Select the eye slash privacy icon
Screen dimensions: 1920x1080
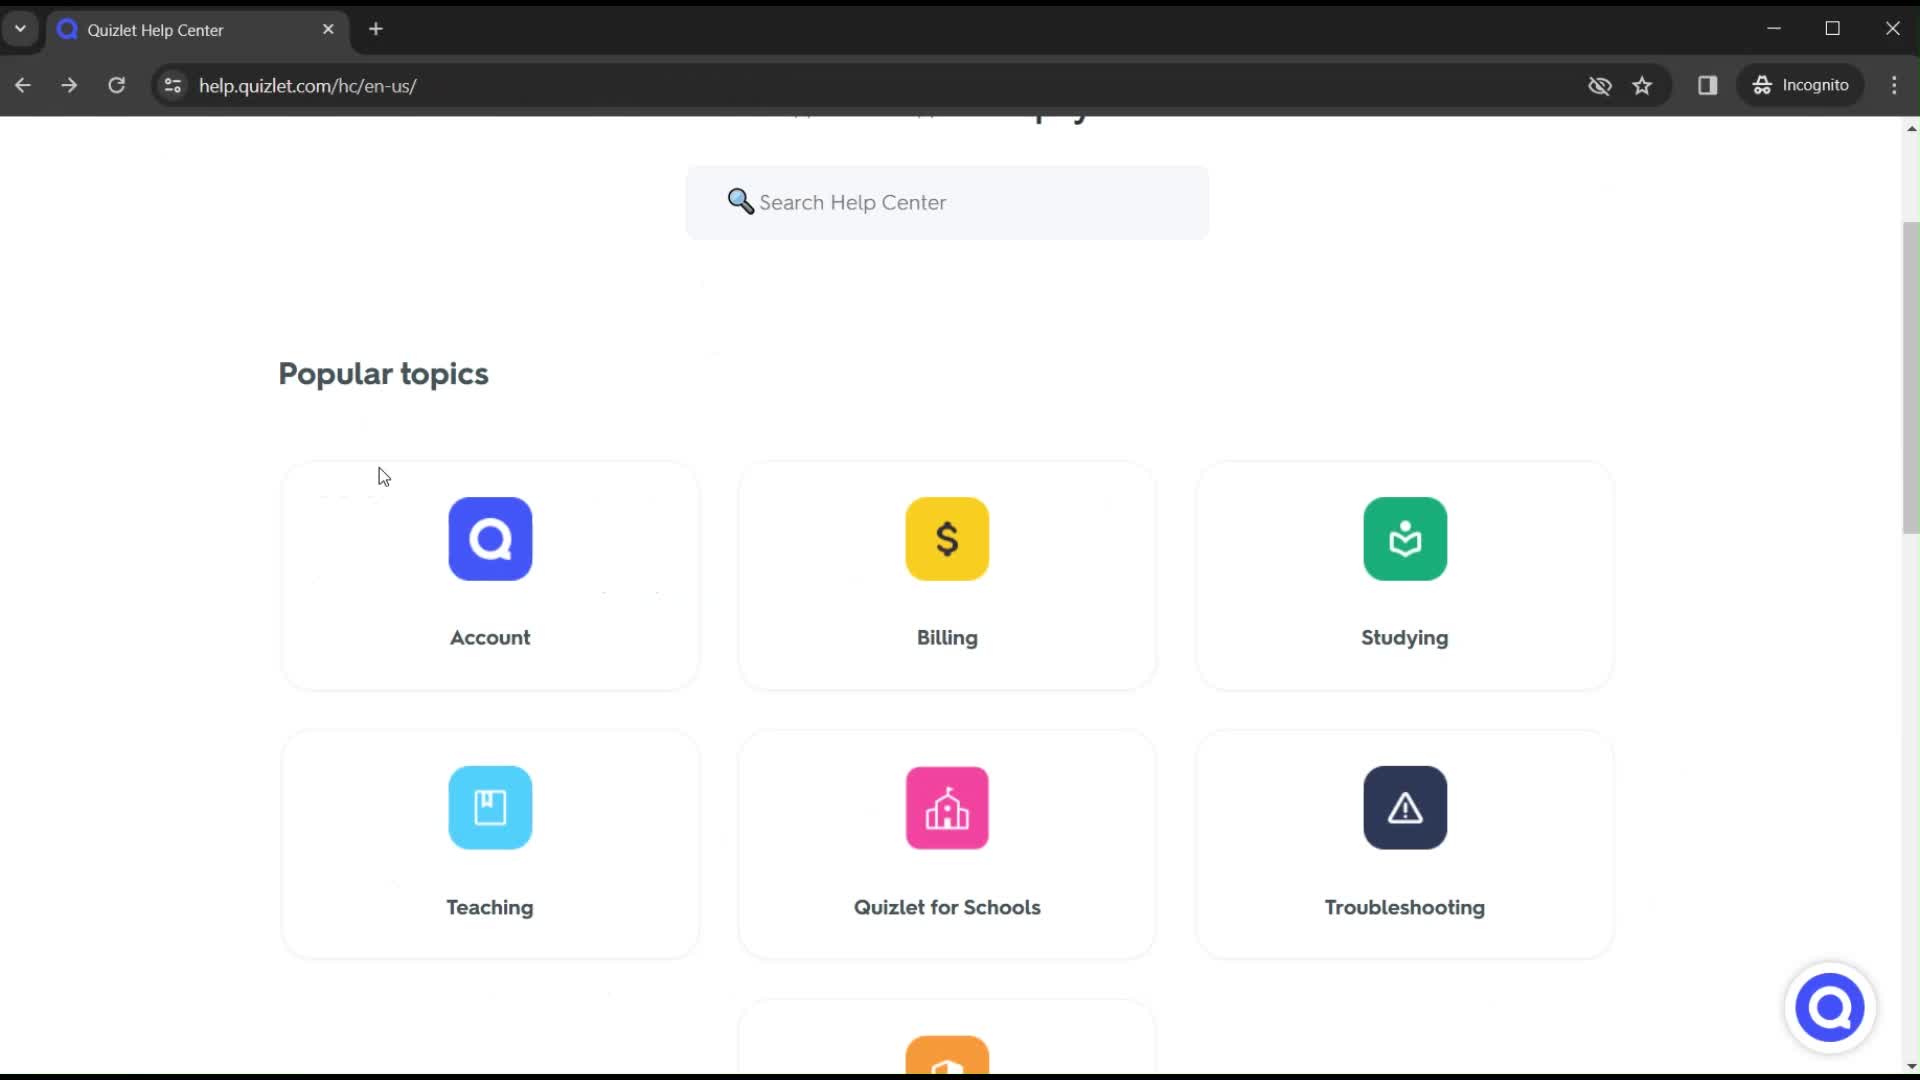(x=1600, y=84)
